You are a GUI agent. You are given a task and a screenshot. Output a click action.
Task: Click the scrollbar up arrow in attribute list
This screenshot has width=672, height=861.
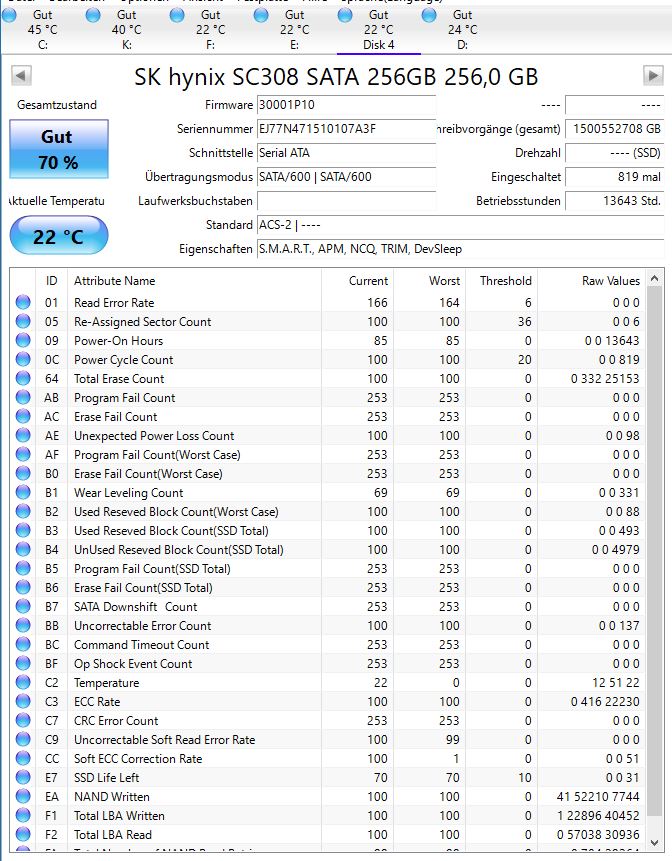654,278
